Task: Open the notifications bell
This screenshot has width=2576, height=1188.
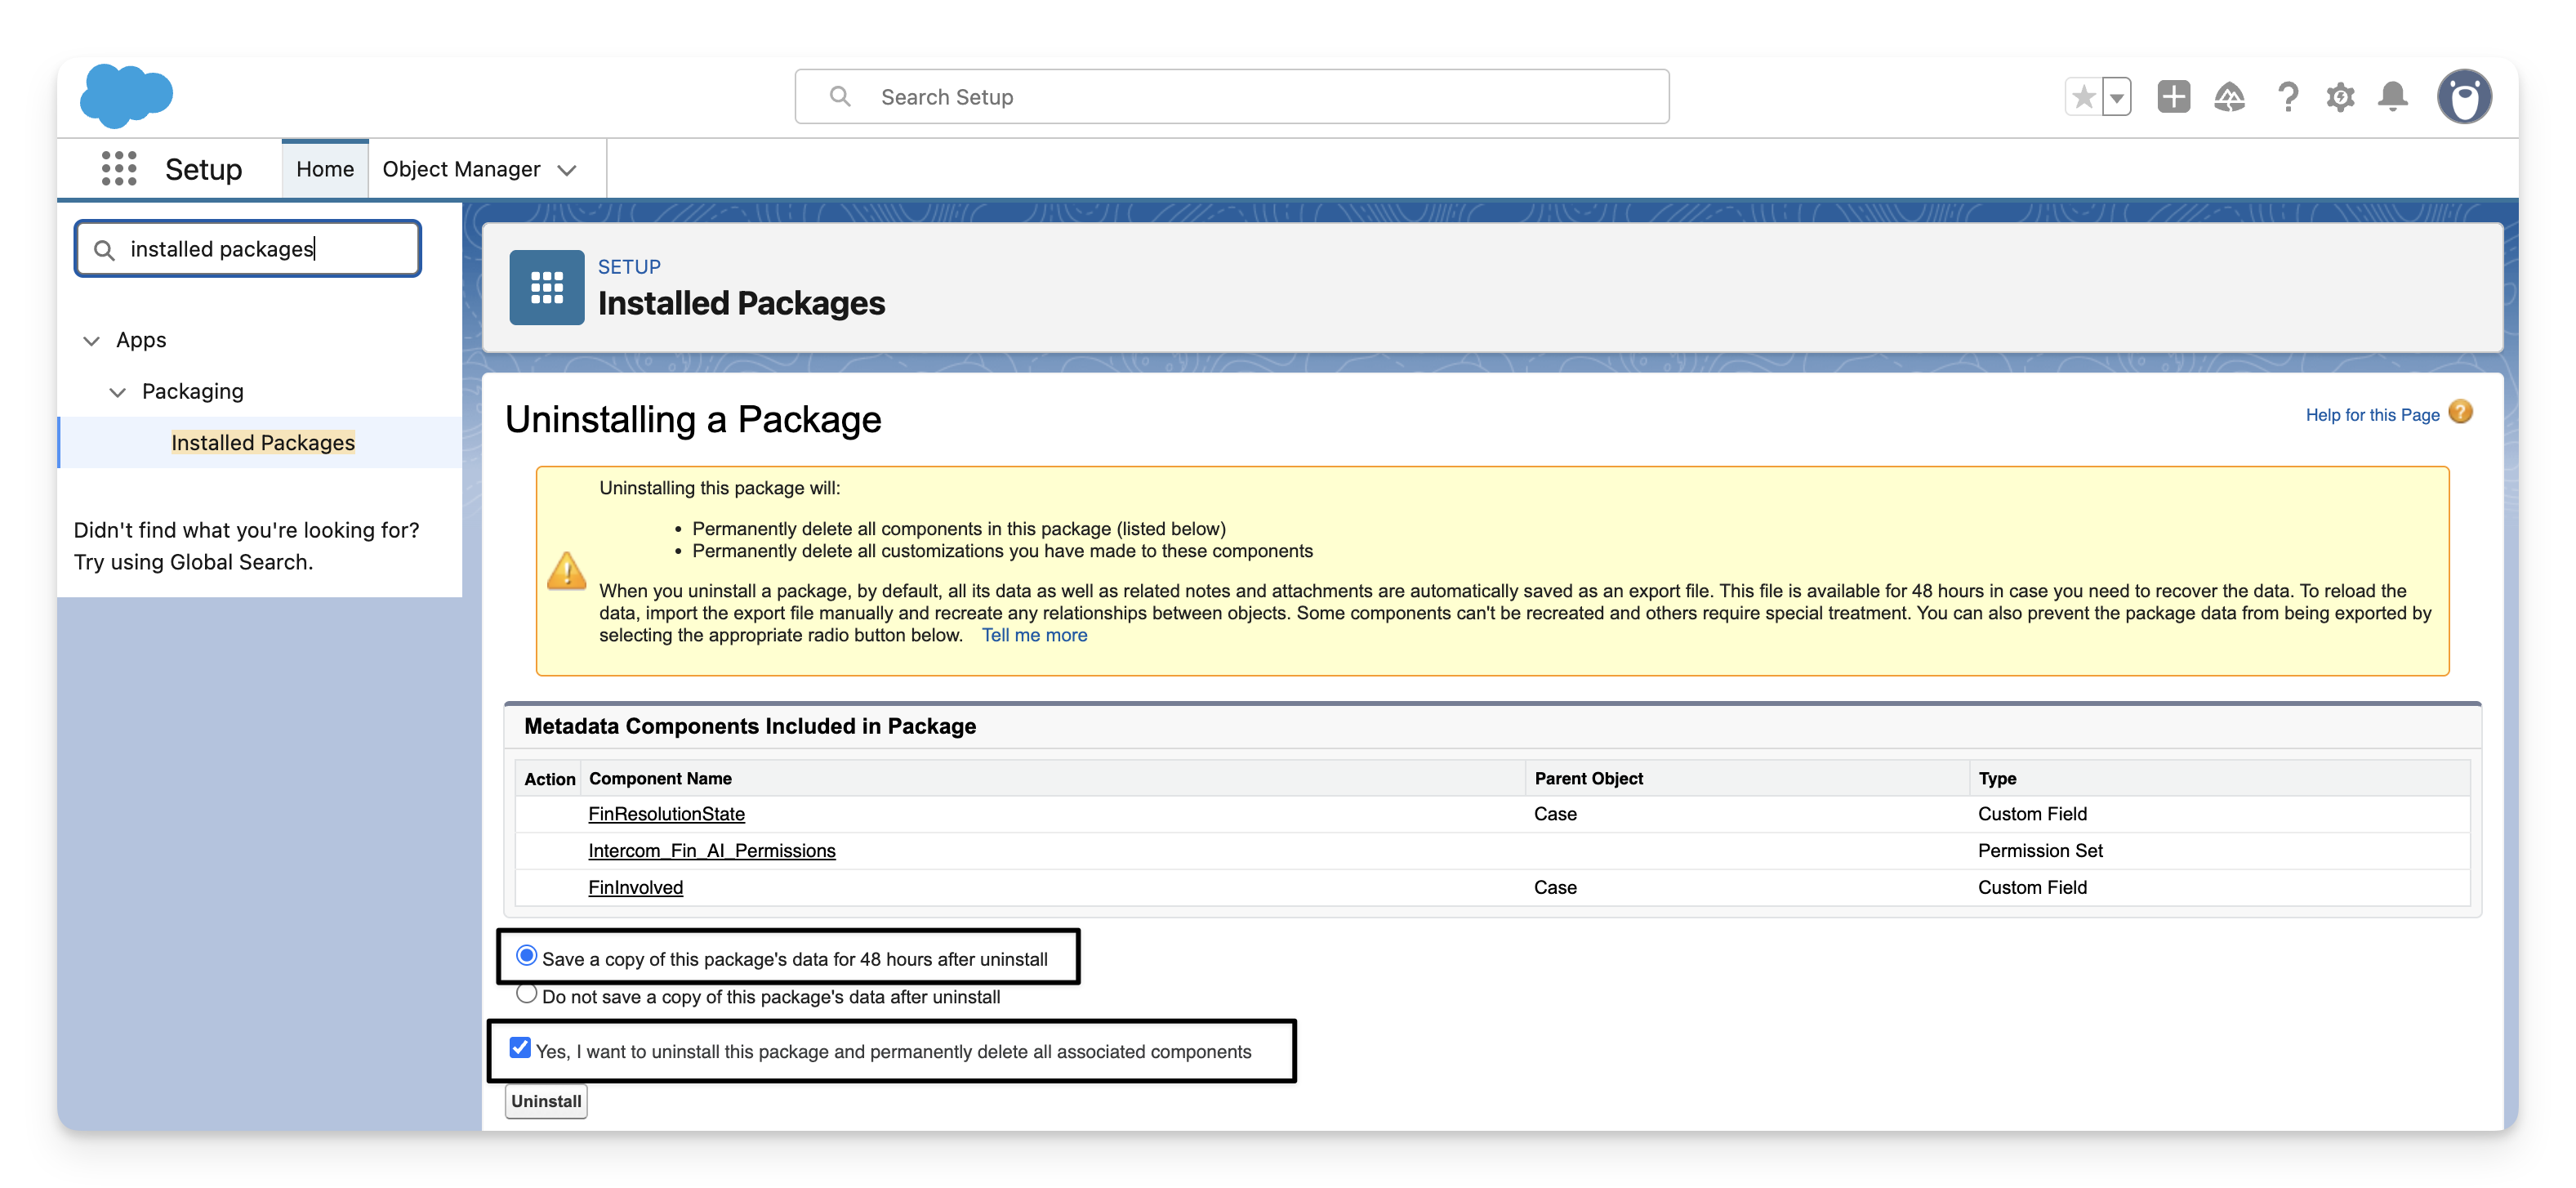Action: click(x=2393, y=97)
